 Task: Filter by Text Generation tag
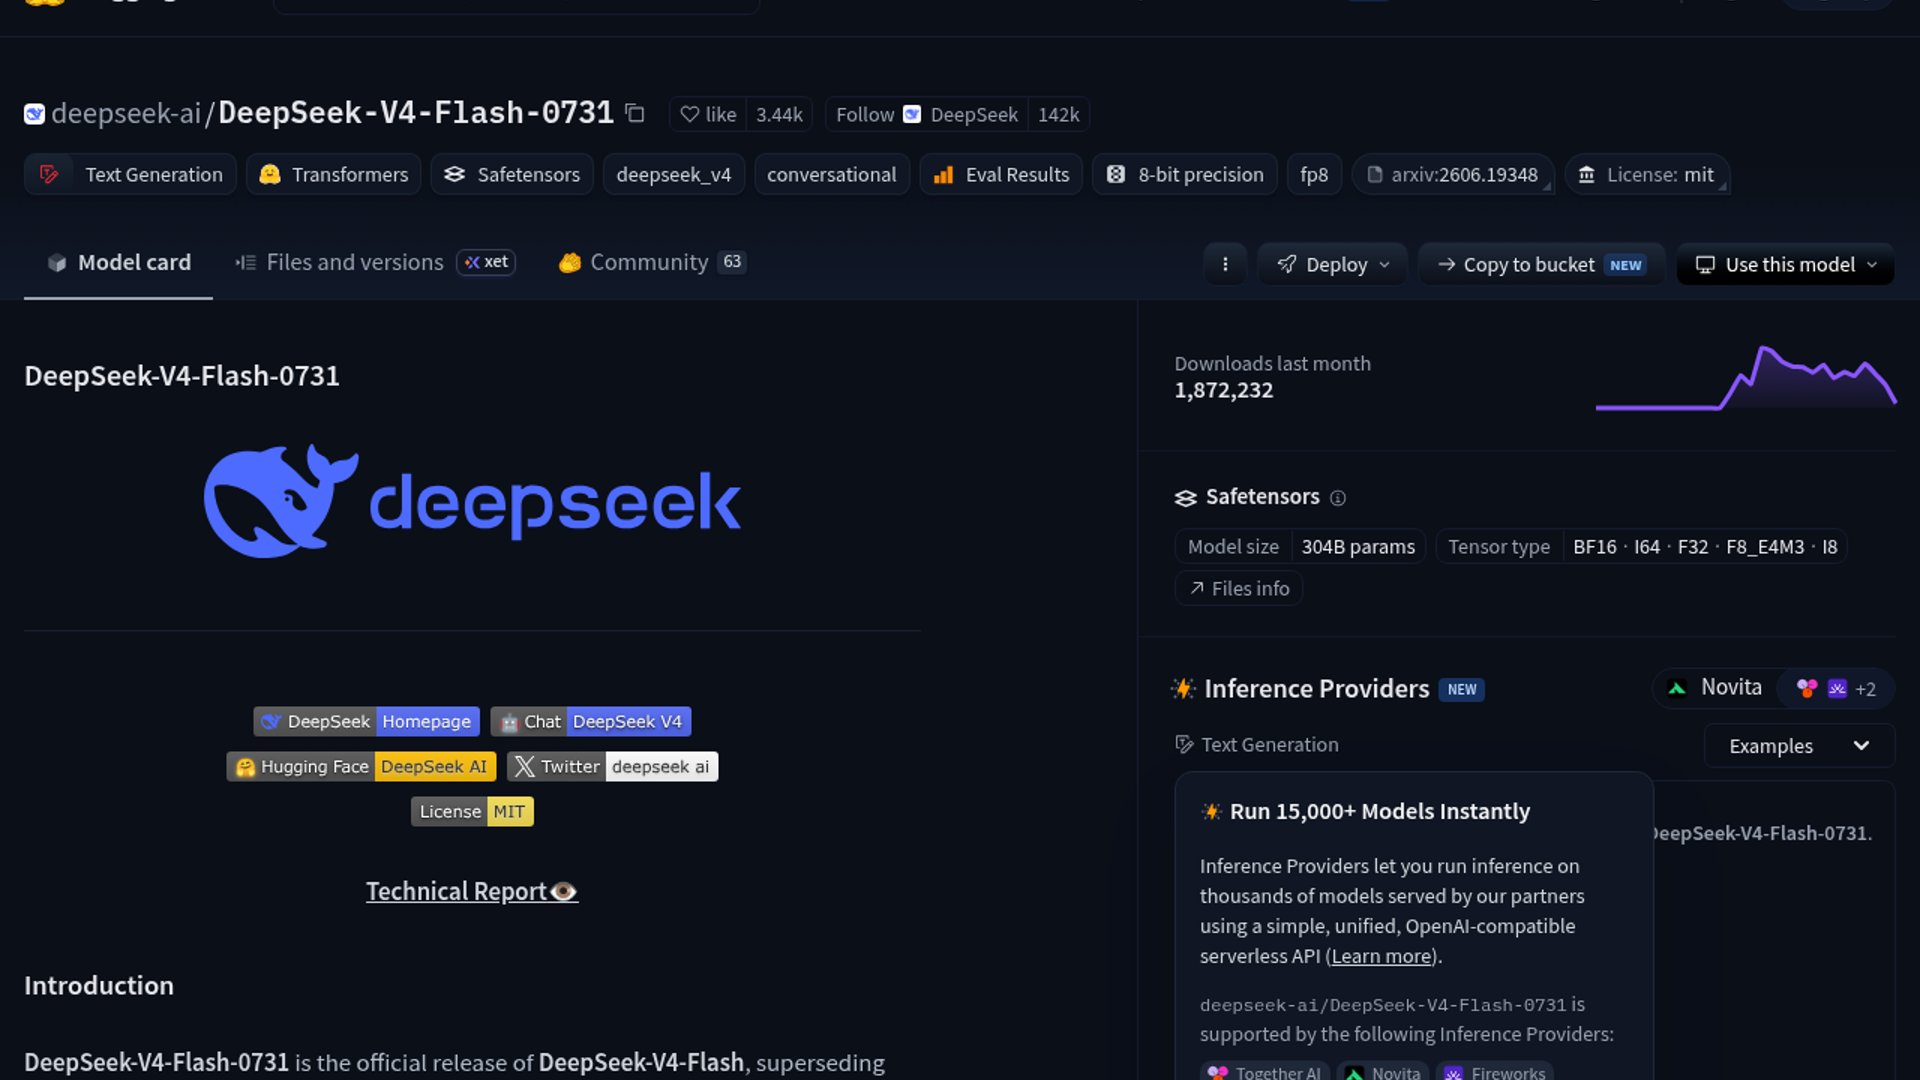tap(130, 174)
